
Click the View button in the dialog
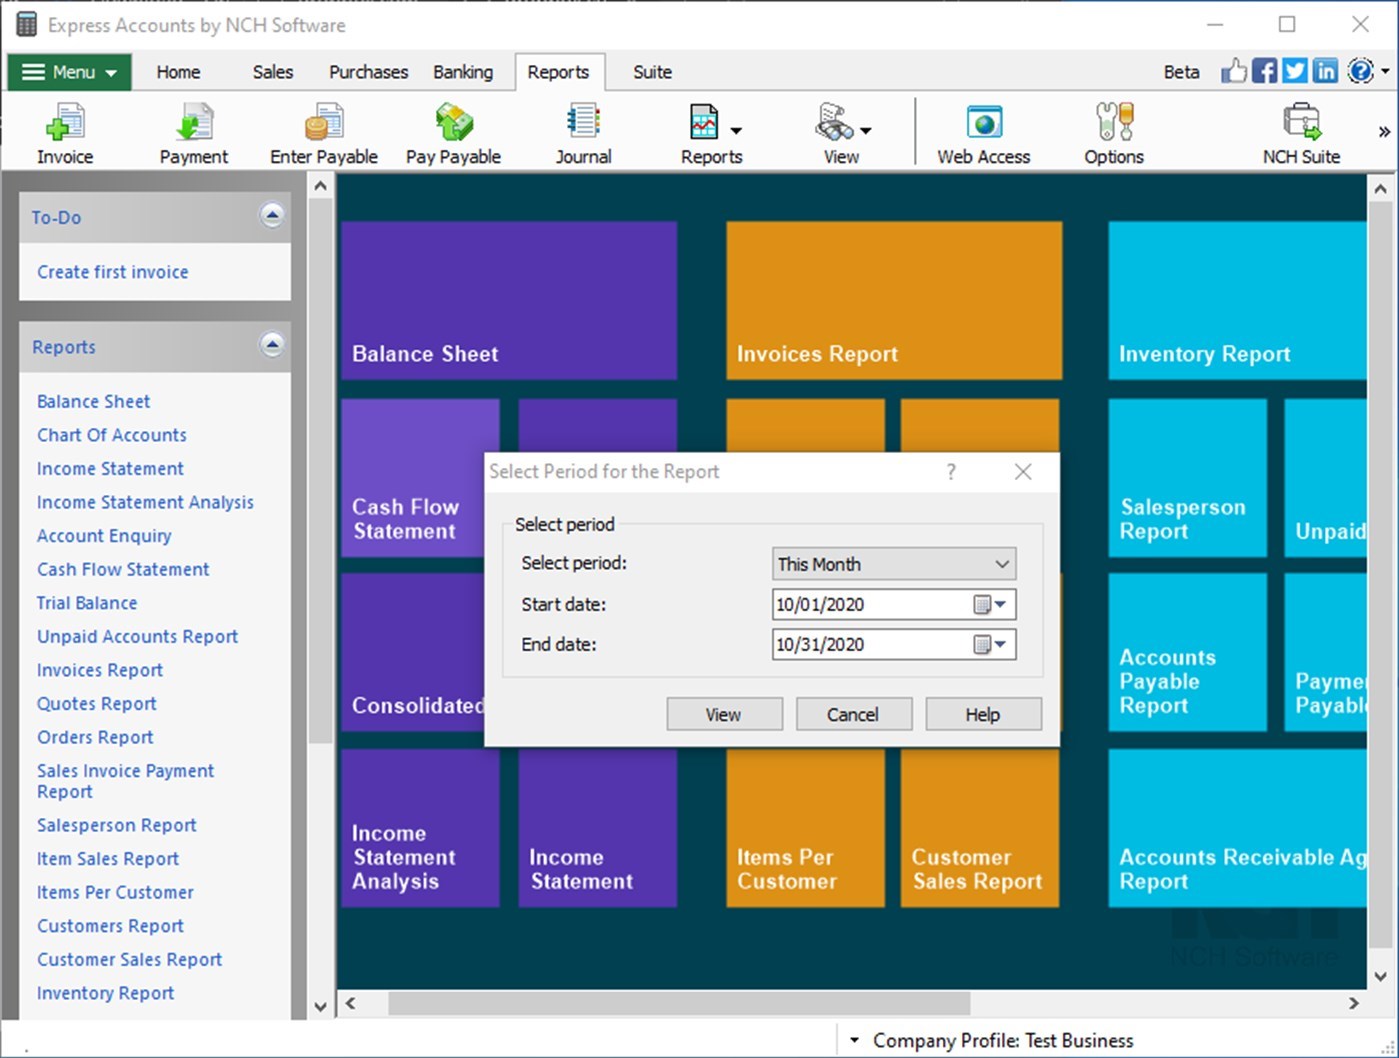click(723, 714)
